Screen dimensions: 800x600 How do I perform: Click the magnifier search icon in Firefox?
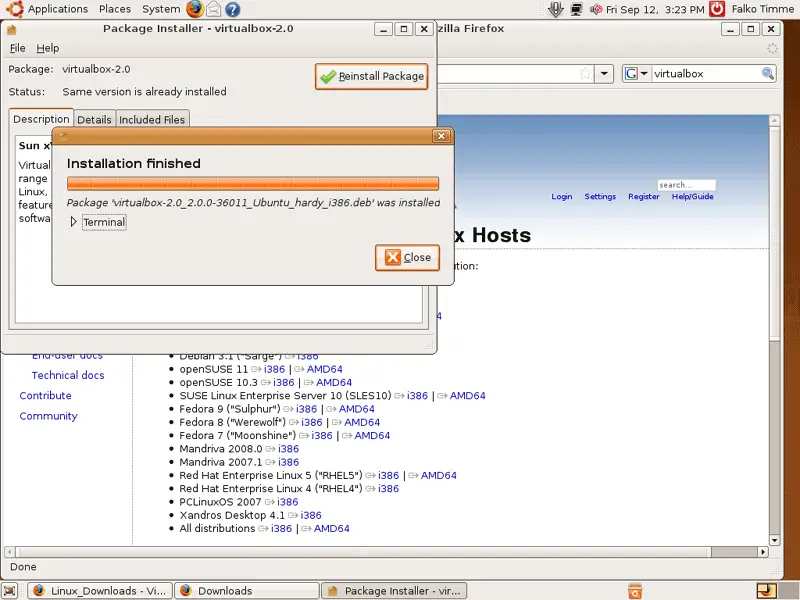[x=768, y=74]
